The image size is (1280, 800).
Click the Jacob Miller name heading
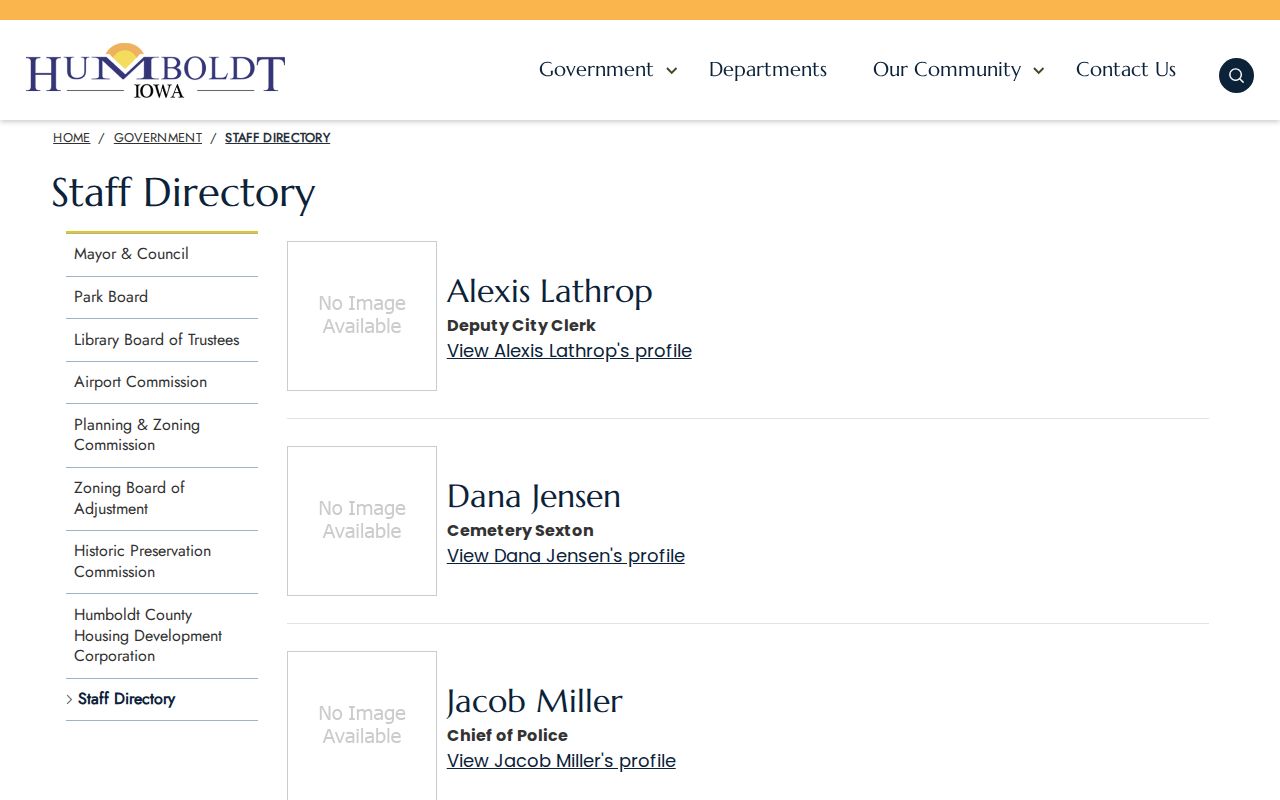535,701
